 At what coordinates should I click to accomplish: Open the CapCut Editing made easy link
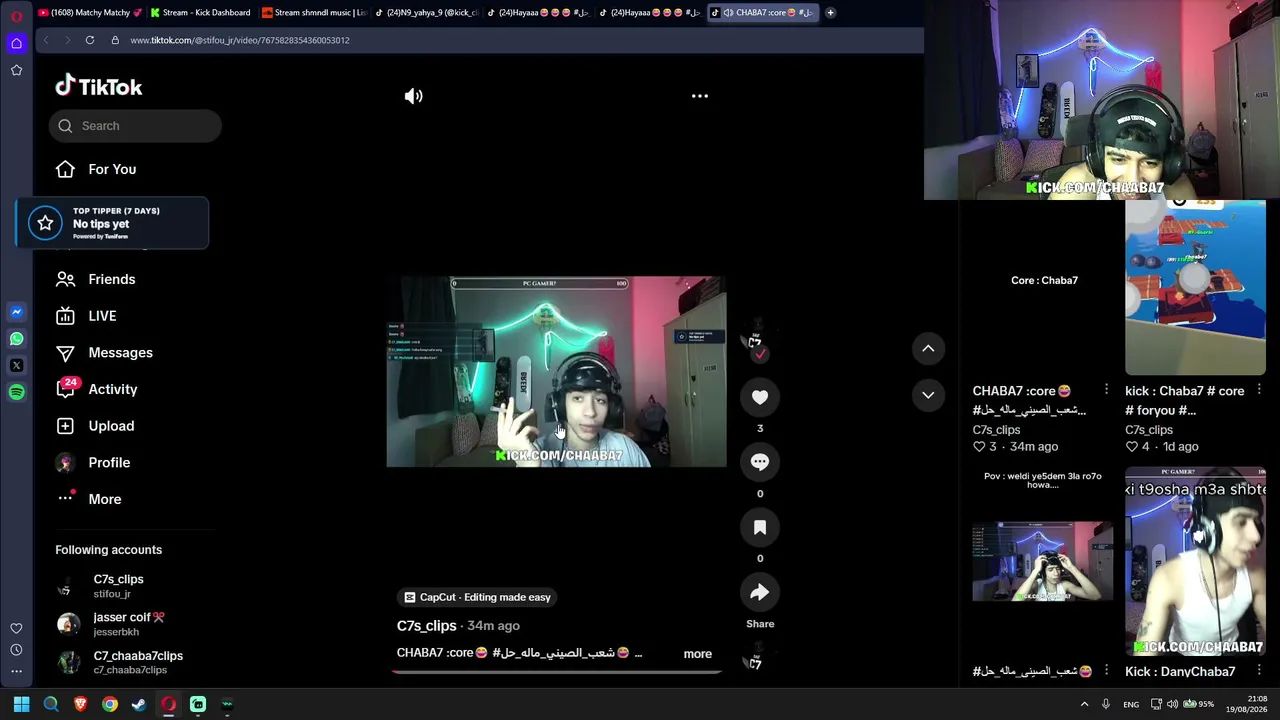coord(478,597)
